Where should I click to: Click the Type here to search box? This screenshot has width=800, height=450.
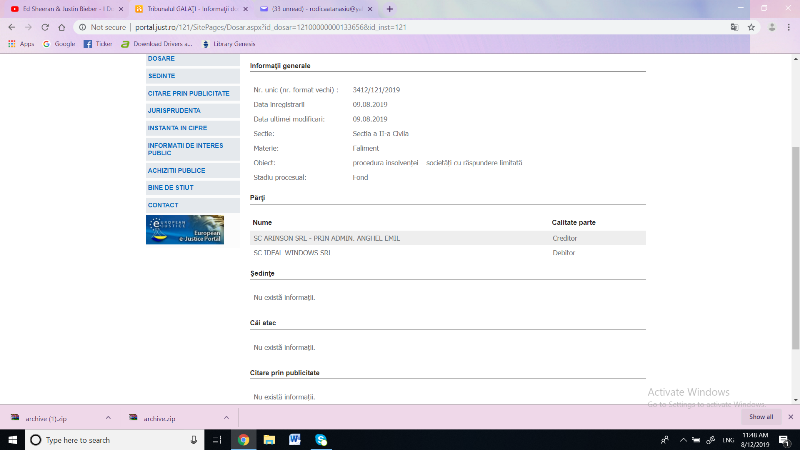click(x=115, y=440)
